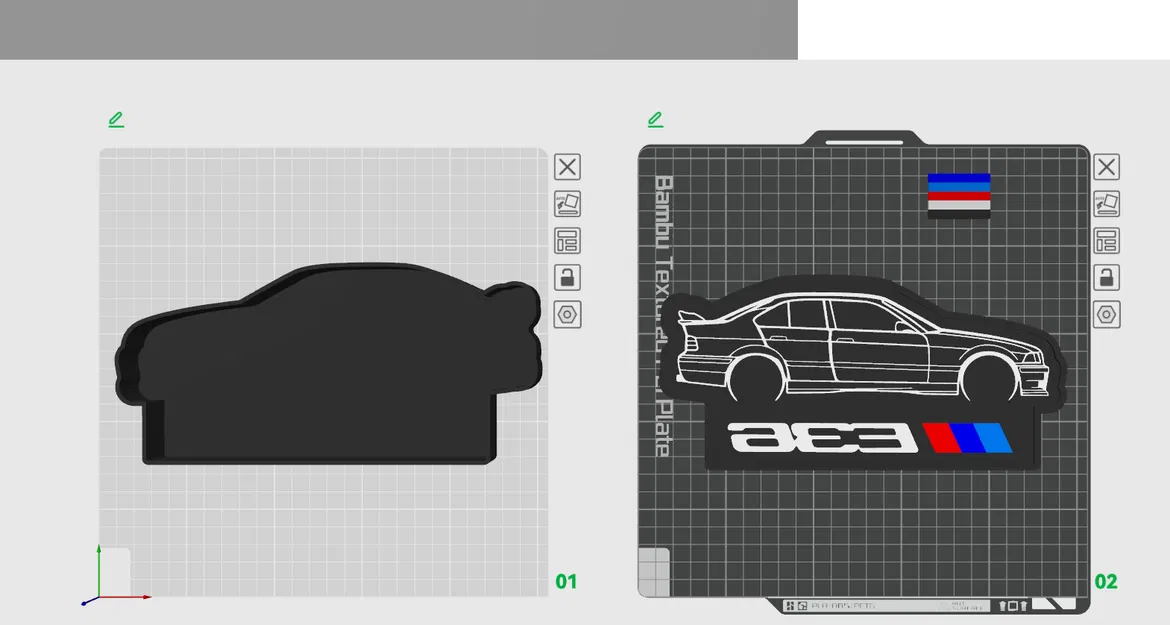Toggle the lock on plate 01
This screenshot has height=625, width=1170.
tap(567, 277)
